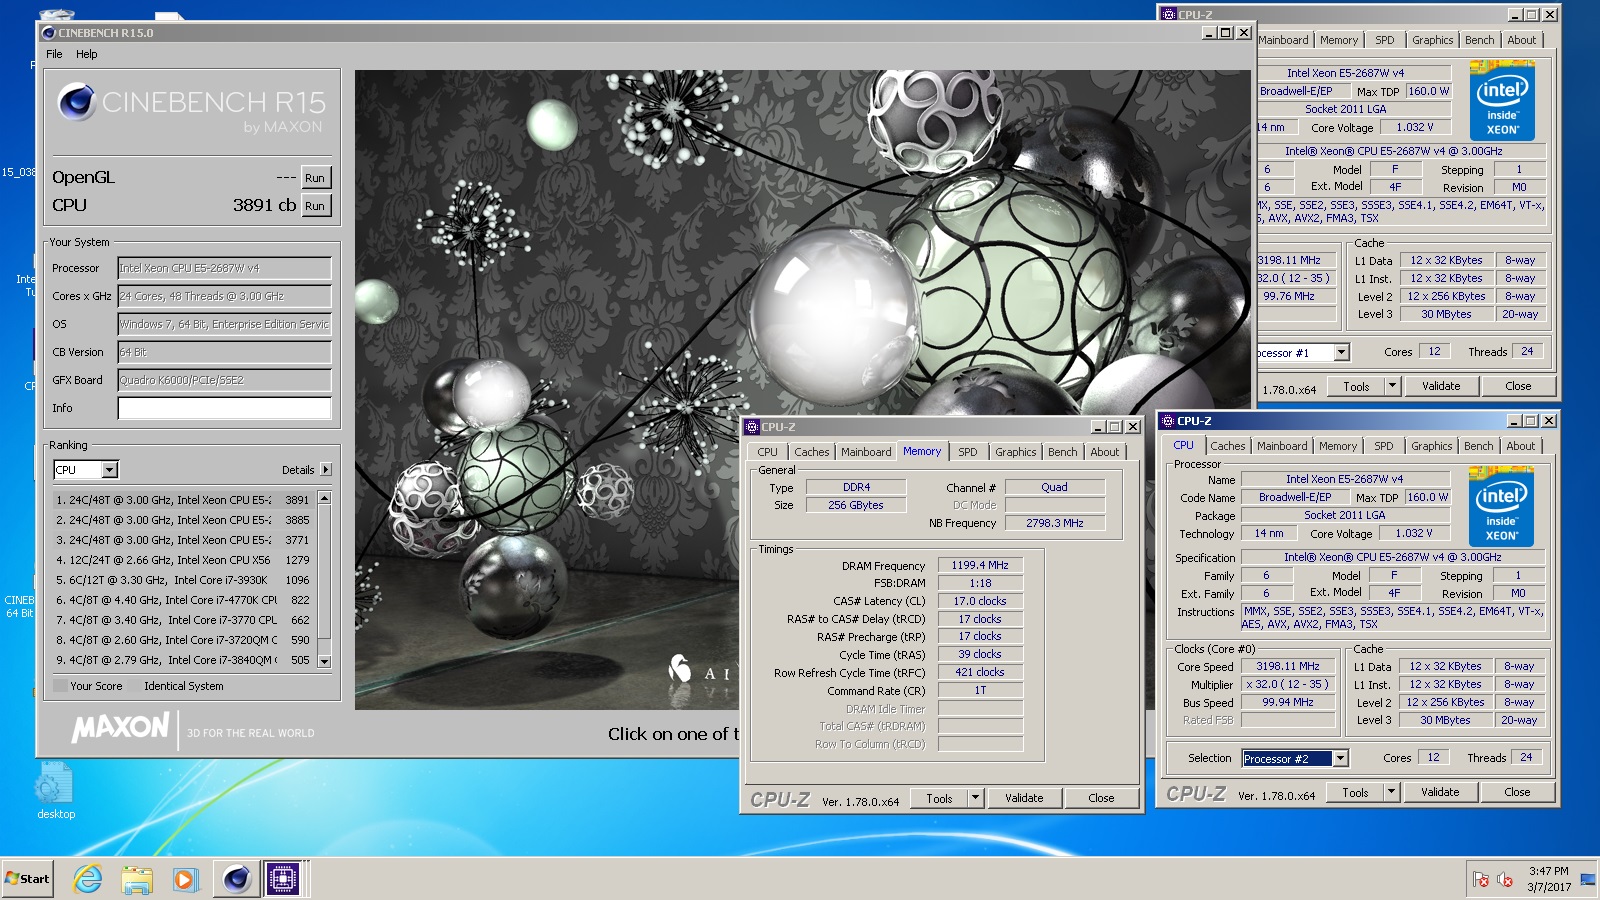Open the Help menu in Cinebench
The height and width of the screenshot is (900, 1600).
[87, 54]
